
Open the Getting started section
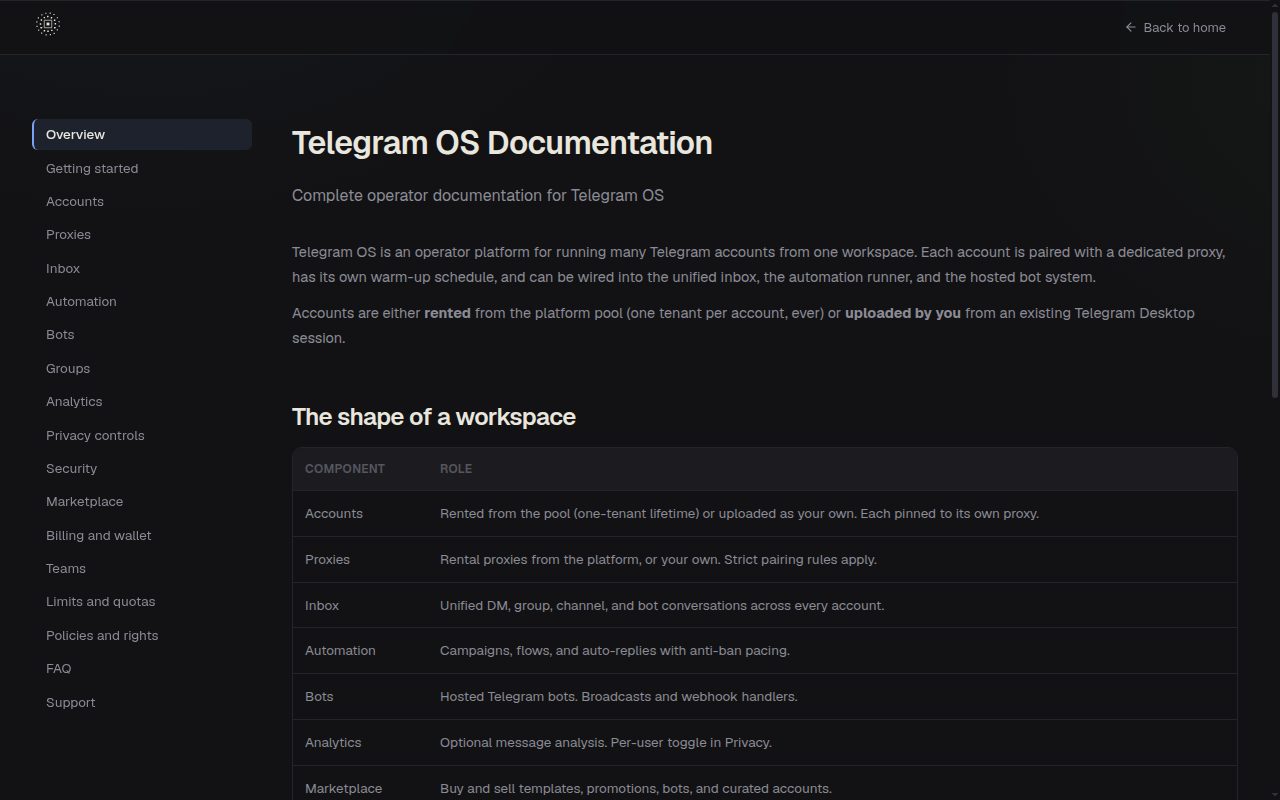pos(142,168)
